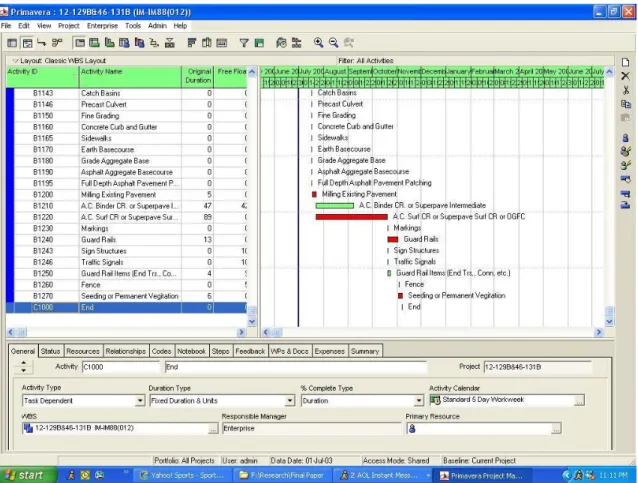Click the red Guard Rails Gantt bar
The width and height of the screenshot is (638, 483).
[x=393, y=240]
